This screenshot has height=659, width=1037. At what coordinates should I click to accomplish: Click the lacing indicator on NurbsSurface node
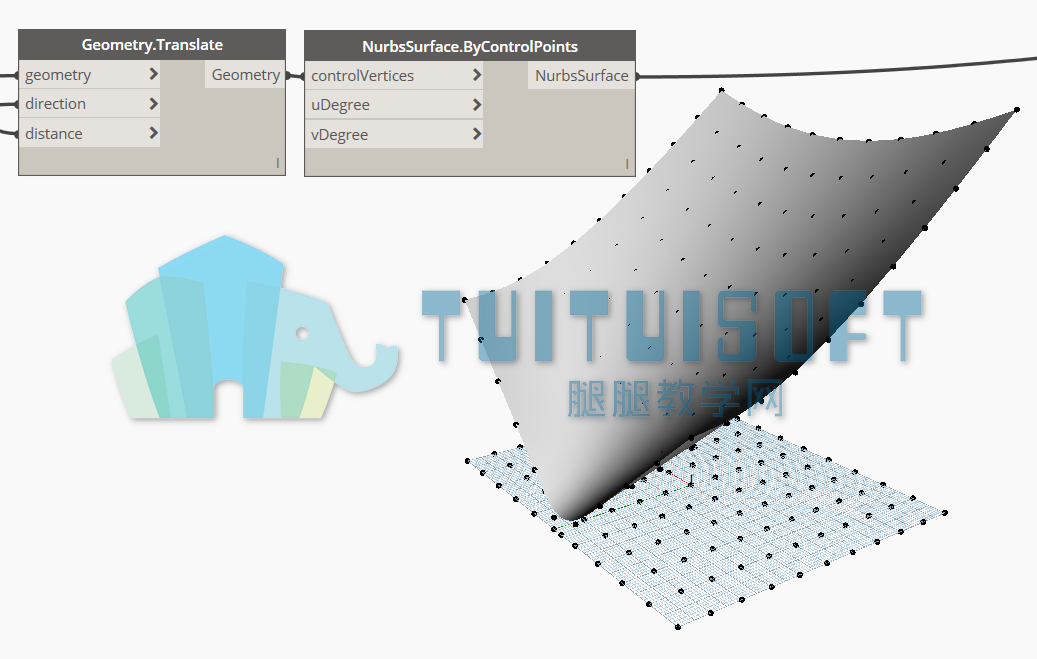(x=627, y=163)
